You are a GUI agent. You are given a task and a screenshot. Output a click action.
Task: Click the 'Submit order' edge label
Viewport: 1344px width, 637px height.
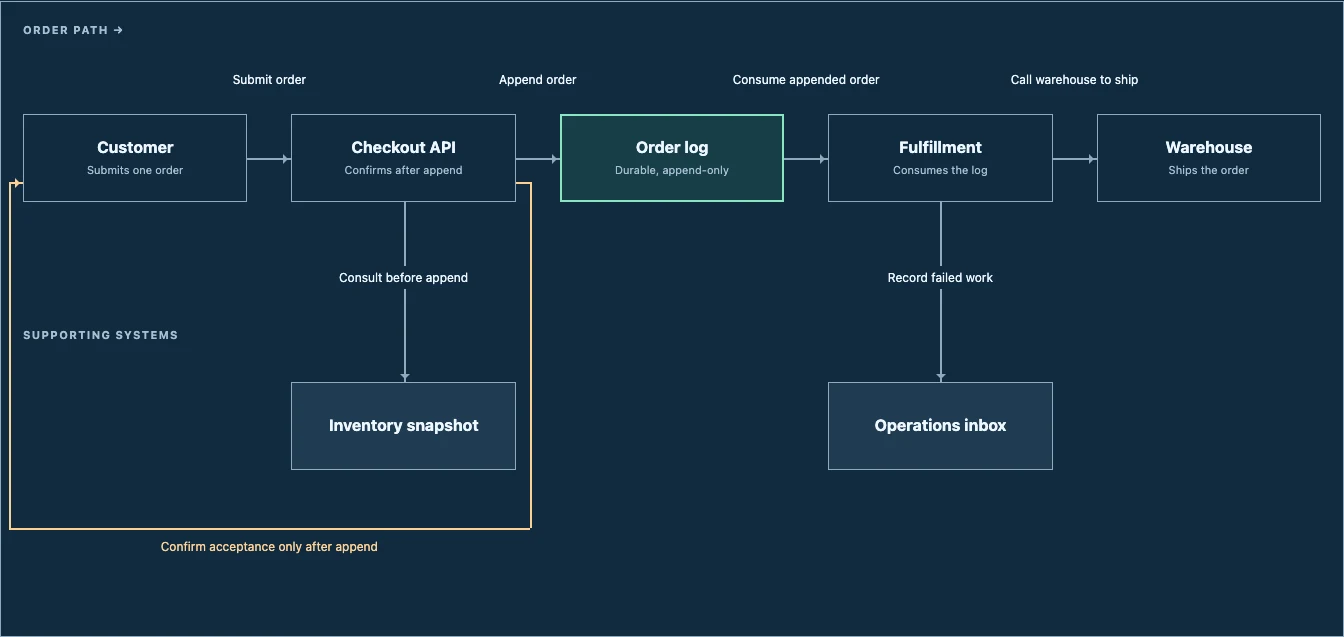pyautogui.click(x=269, y=80)
